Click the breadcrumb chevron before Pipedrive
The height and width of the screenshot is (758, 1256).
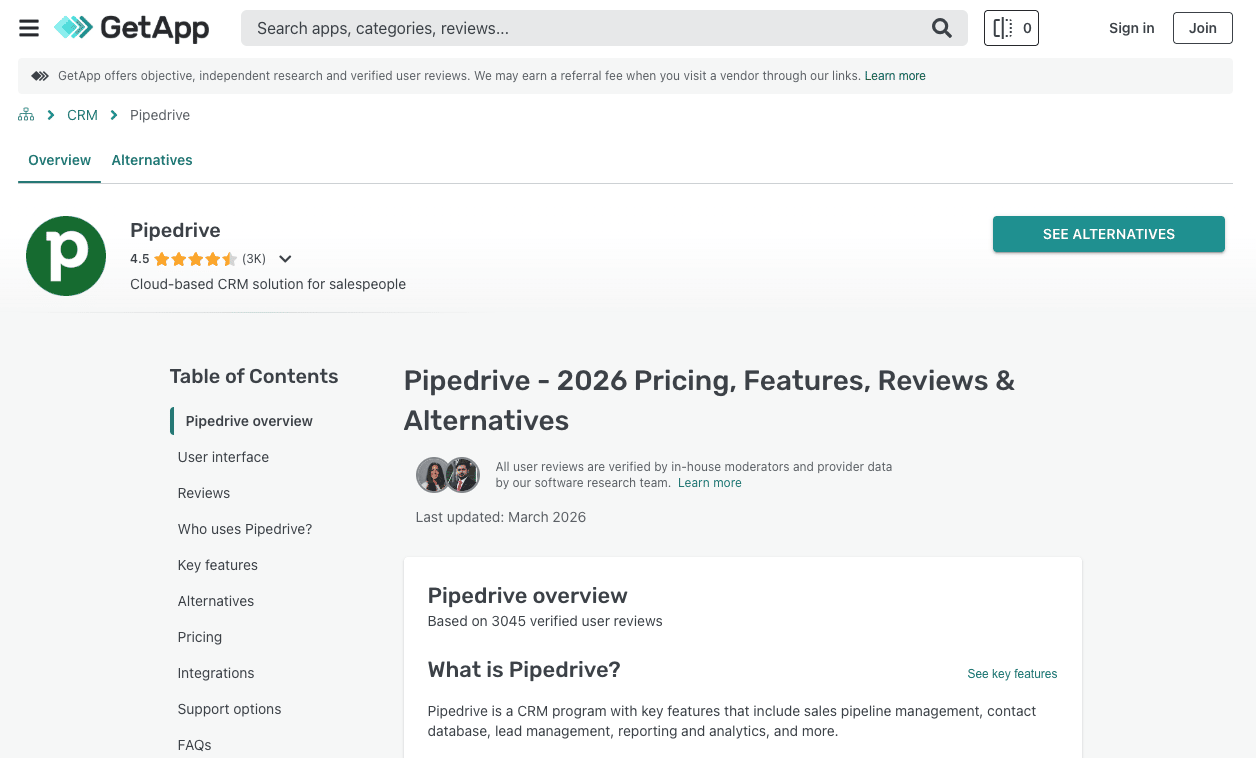coord(114,115)
